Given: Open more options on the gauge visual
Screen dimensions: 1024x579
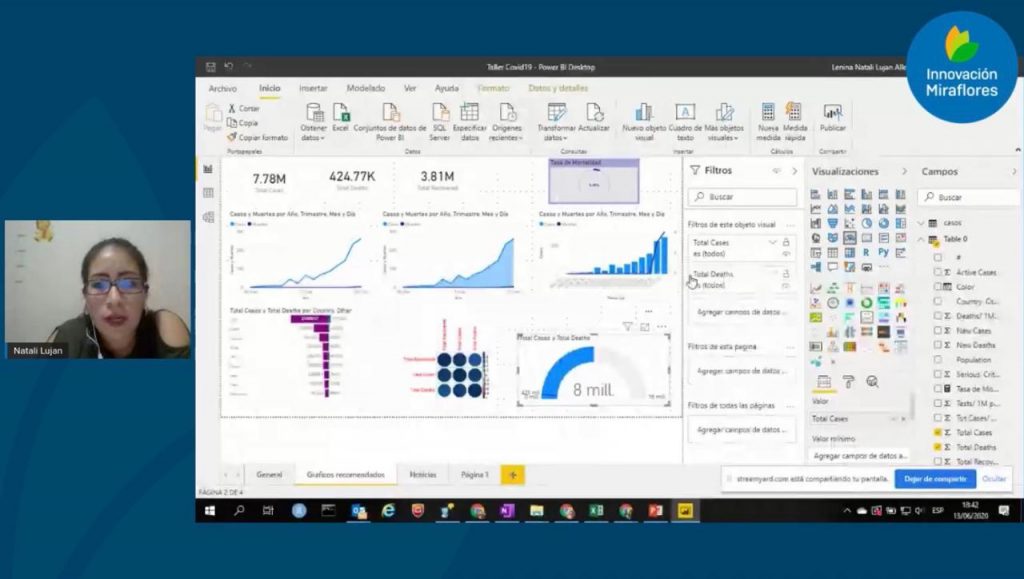Looking at the screenshot, I should pyautogui.click(x=662, y=326).
